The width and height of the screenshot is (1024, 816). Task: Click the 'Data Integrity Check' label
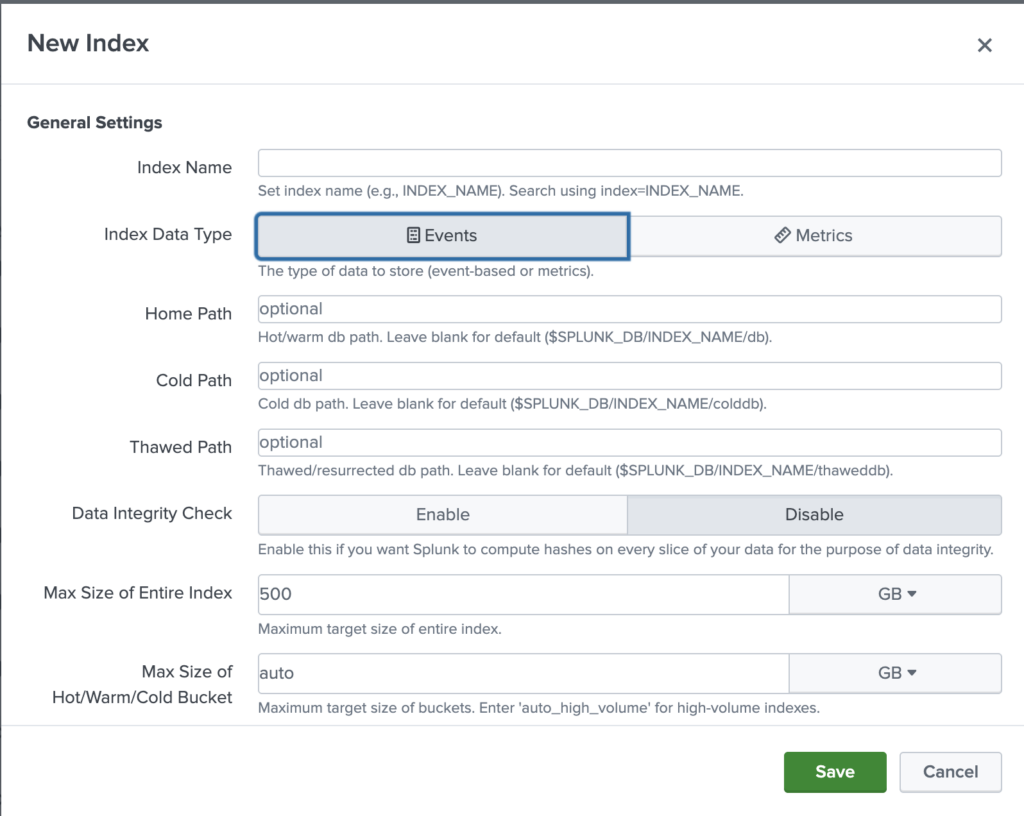tap(152, 513)
